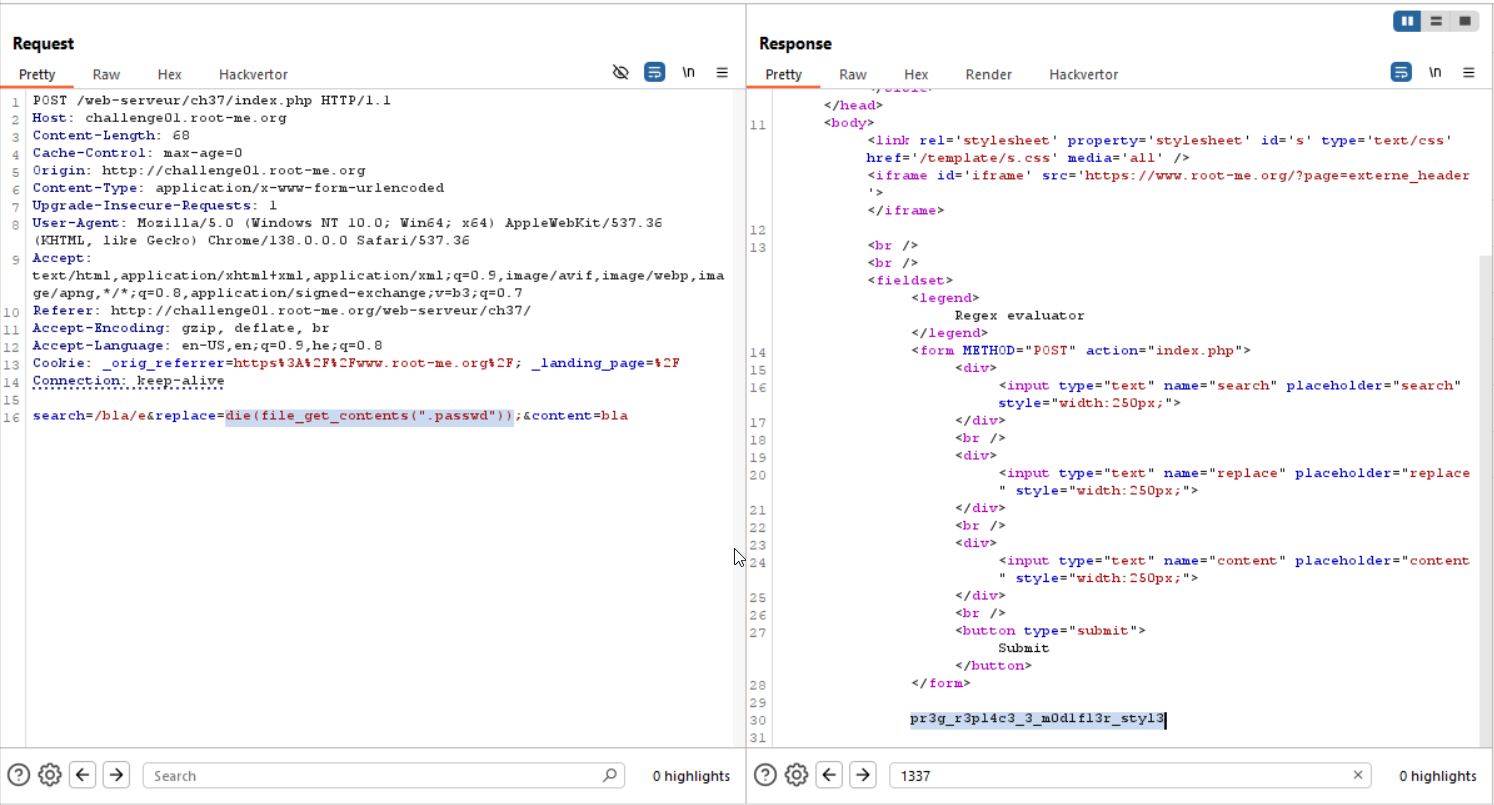Toggle word wrap in Request panel
The image size is (1494, 805).
655,72
